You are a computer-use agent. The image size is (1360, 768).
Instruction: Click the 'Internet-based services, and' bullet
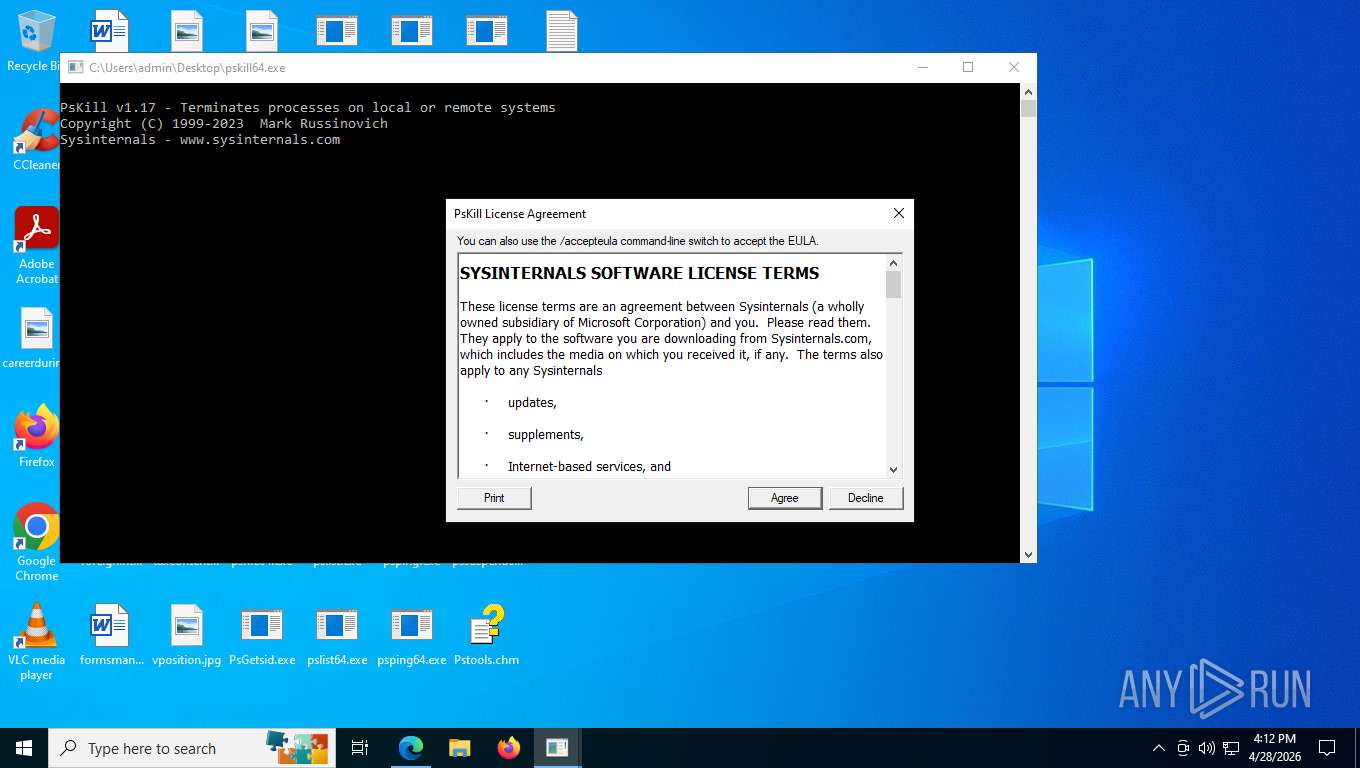(589, 467)
